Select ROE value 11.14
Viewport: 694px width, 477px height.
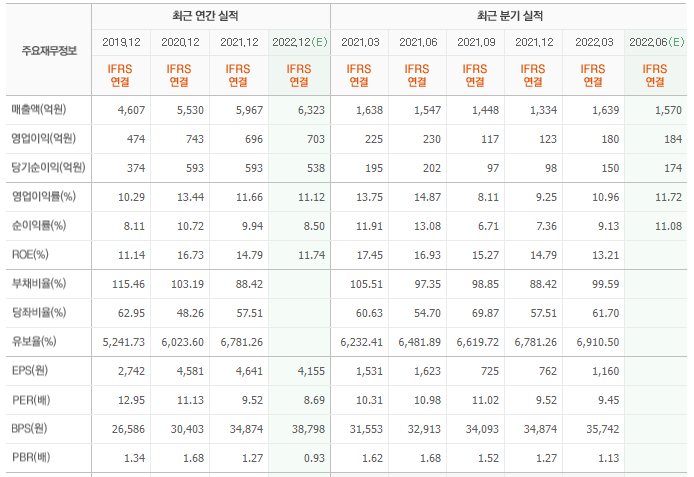tap(131, 255)
